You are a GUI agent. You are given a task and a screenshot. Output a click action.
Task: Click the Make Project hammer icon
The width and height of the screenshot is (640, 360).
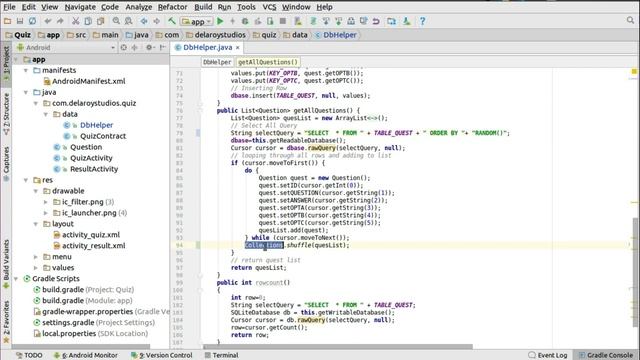[x=172, y=21]
